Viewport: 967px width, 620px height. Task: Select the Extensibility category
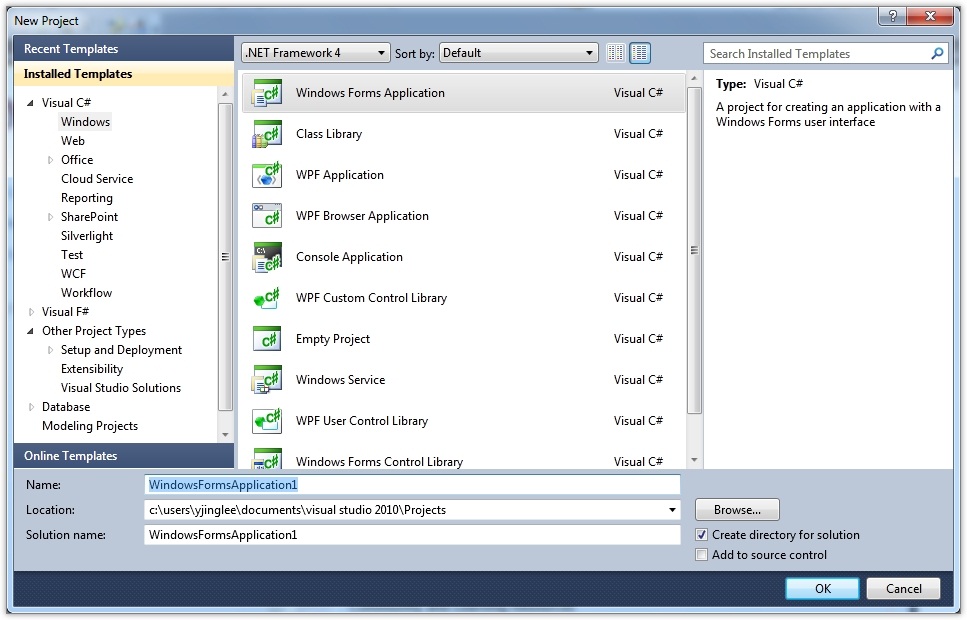pyautogui.click(x=92, y=369)
